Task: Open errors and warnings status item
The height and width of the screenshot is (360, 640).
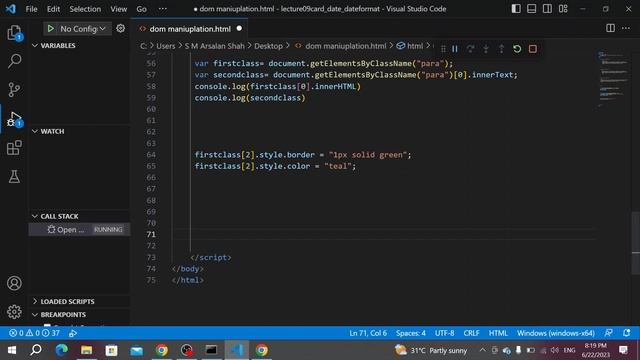Action: [34, 333]
